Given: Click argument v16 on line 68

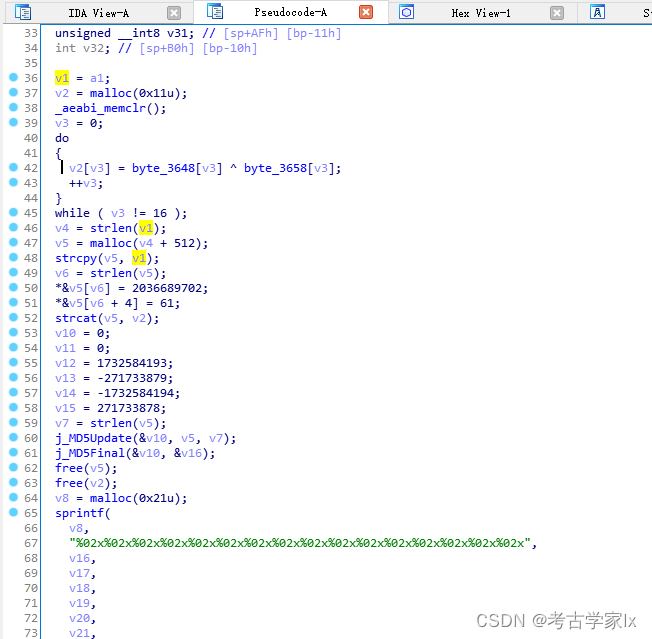Looking at the screenshot, I should pos(79,558).
